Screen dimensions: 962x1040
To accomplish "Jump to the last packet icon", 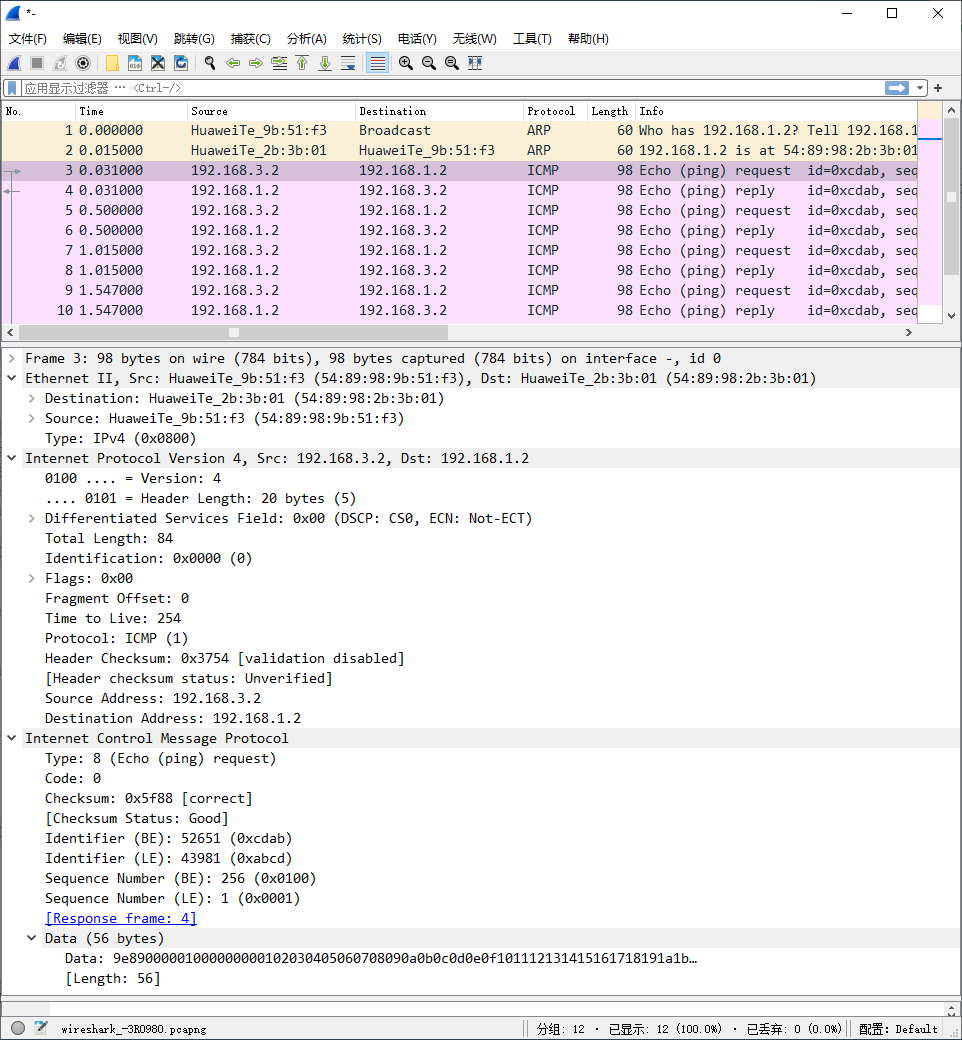I will tap(324, 63).
